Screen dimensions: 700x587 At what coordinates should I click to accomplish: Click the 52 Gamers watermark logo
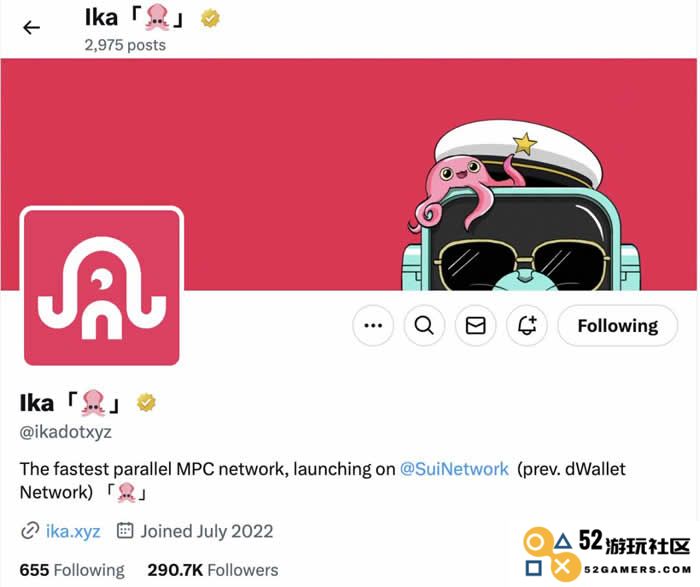(607, 554)
